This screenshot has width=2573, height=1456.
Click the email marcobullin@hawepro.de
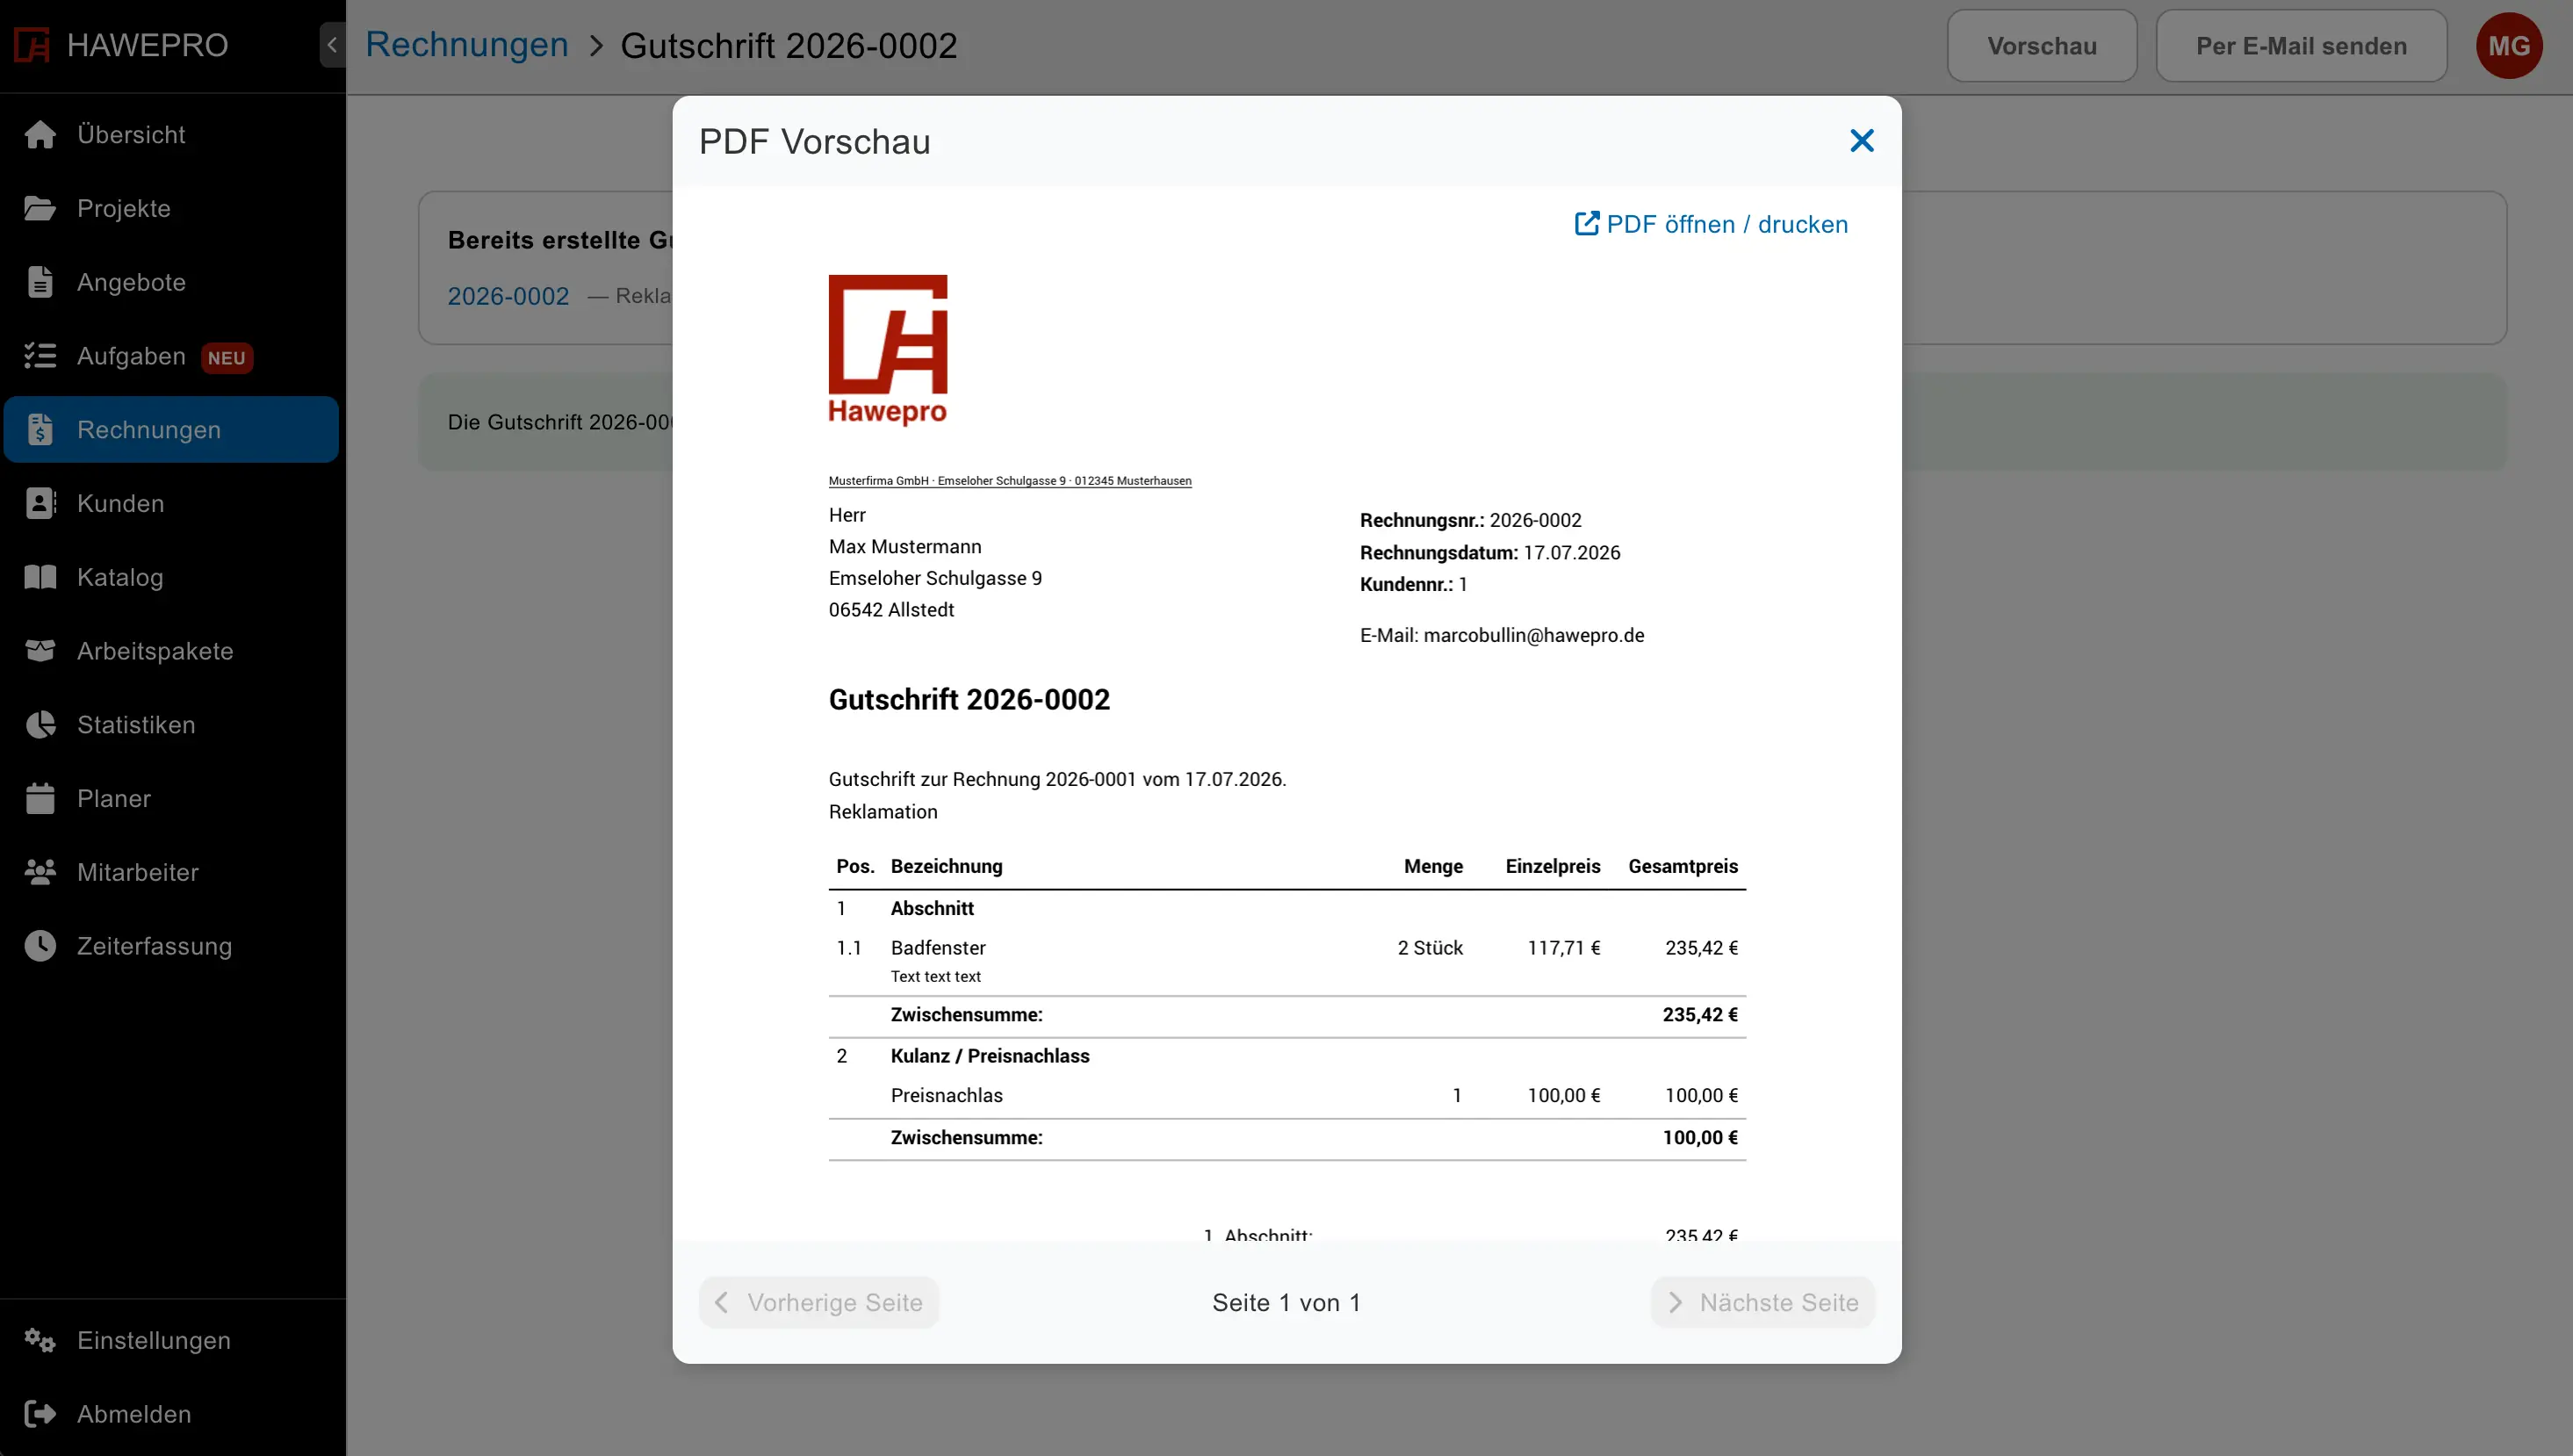[1534, 635]
